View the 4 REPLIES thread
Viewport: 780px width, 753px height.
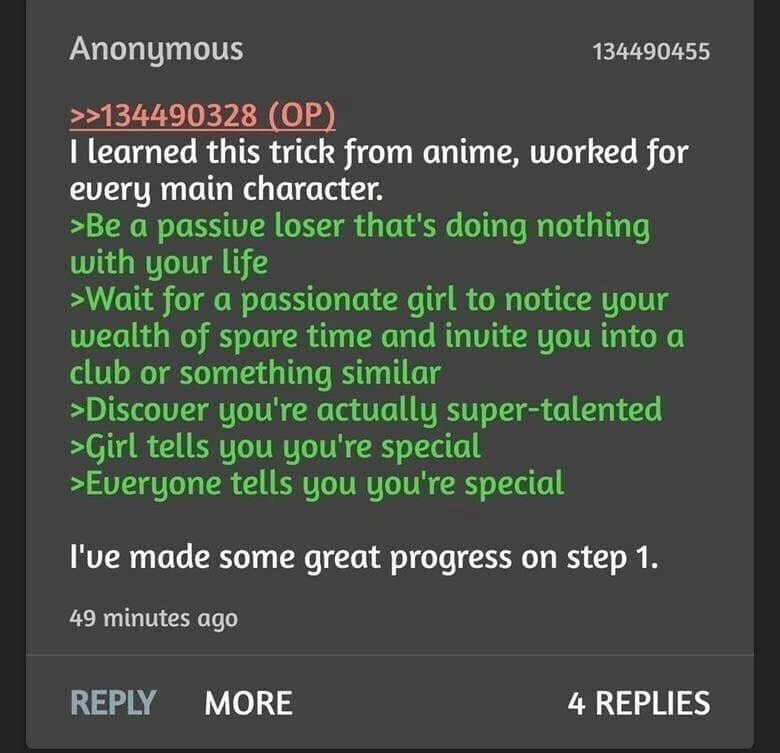coord(639,703)
